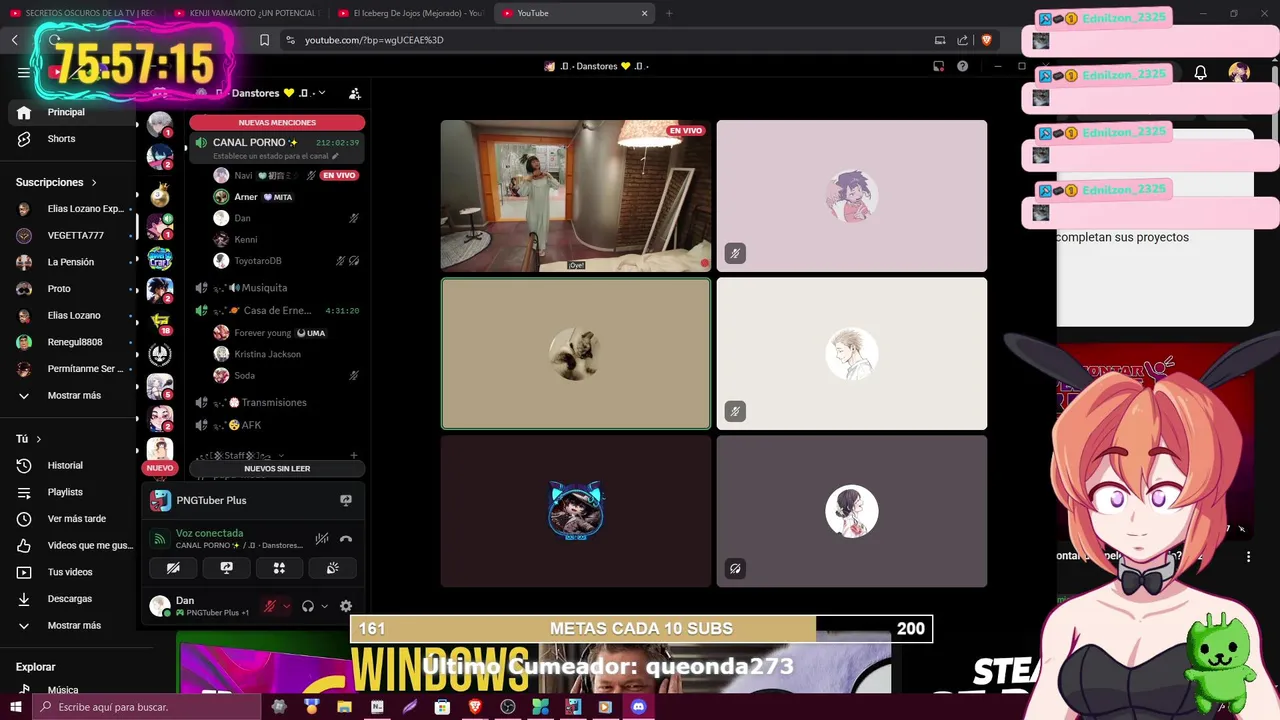Image resolution: width=1280 pixels, height=720 pixels.
Task: Open PNGTuber Plus activity stream icon
Action: pos(346,500)
